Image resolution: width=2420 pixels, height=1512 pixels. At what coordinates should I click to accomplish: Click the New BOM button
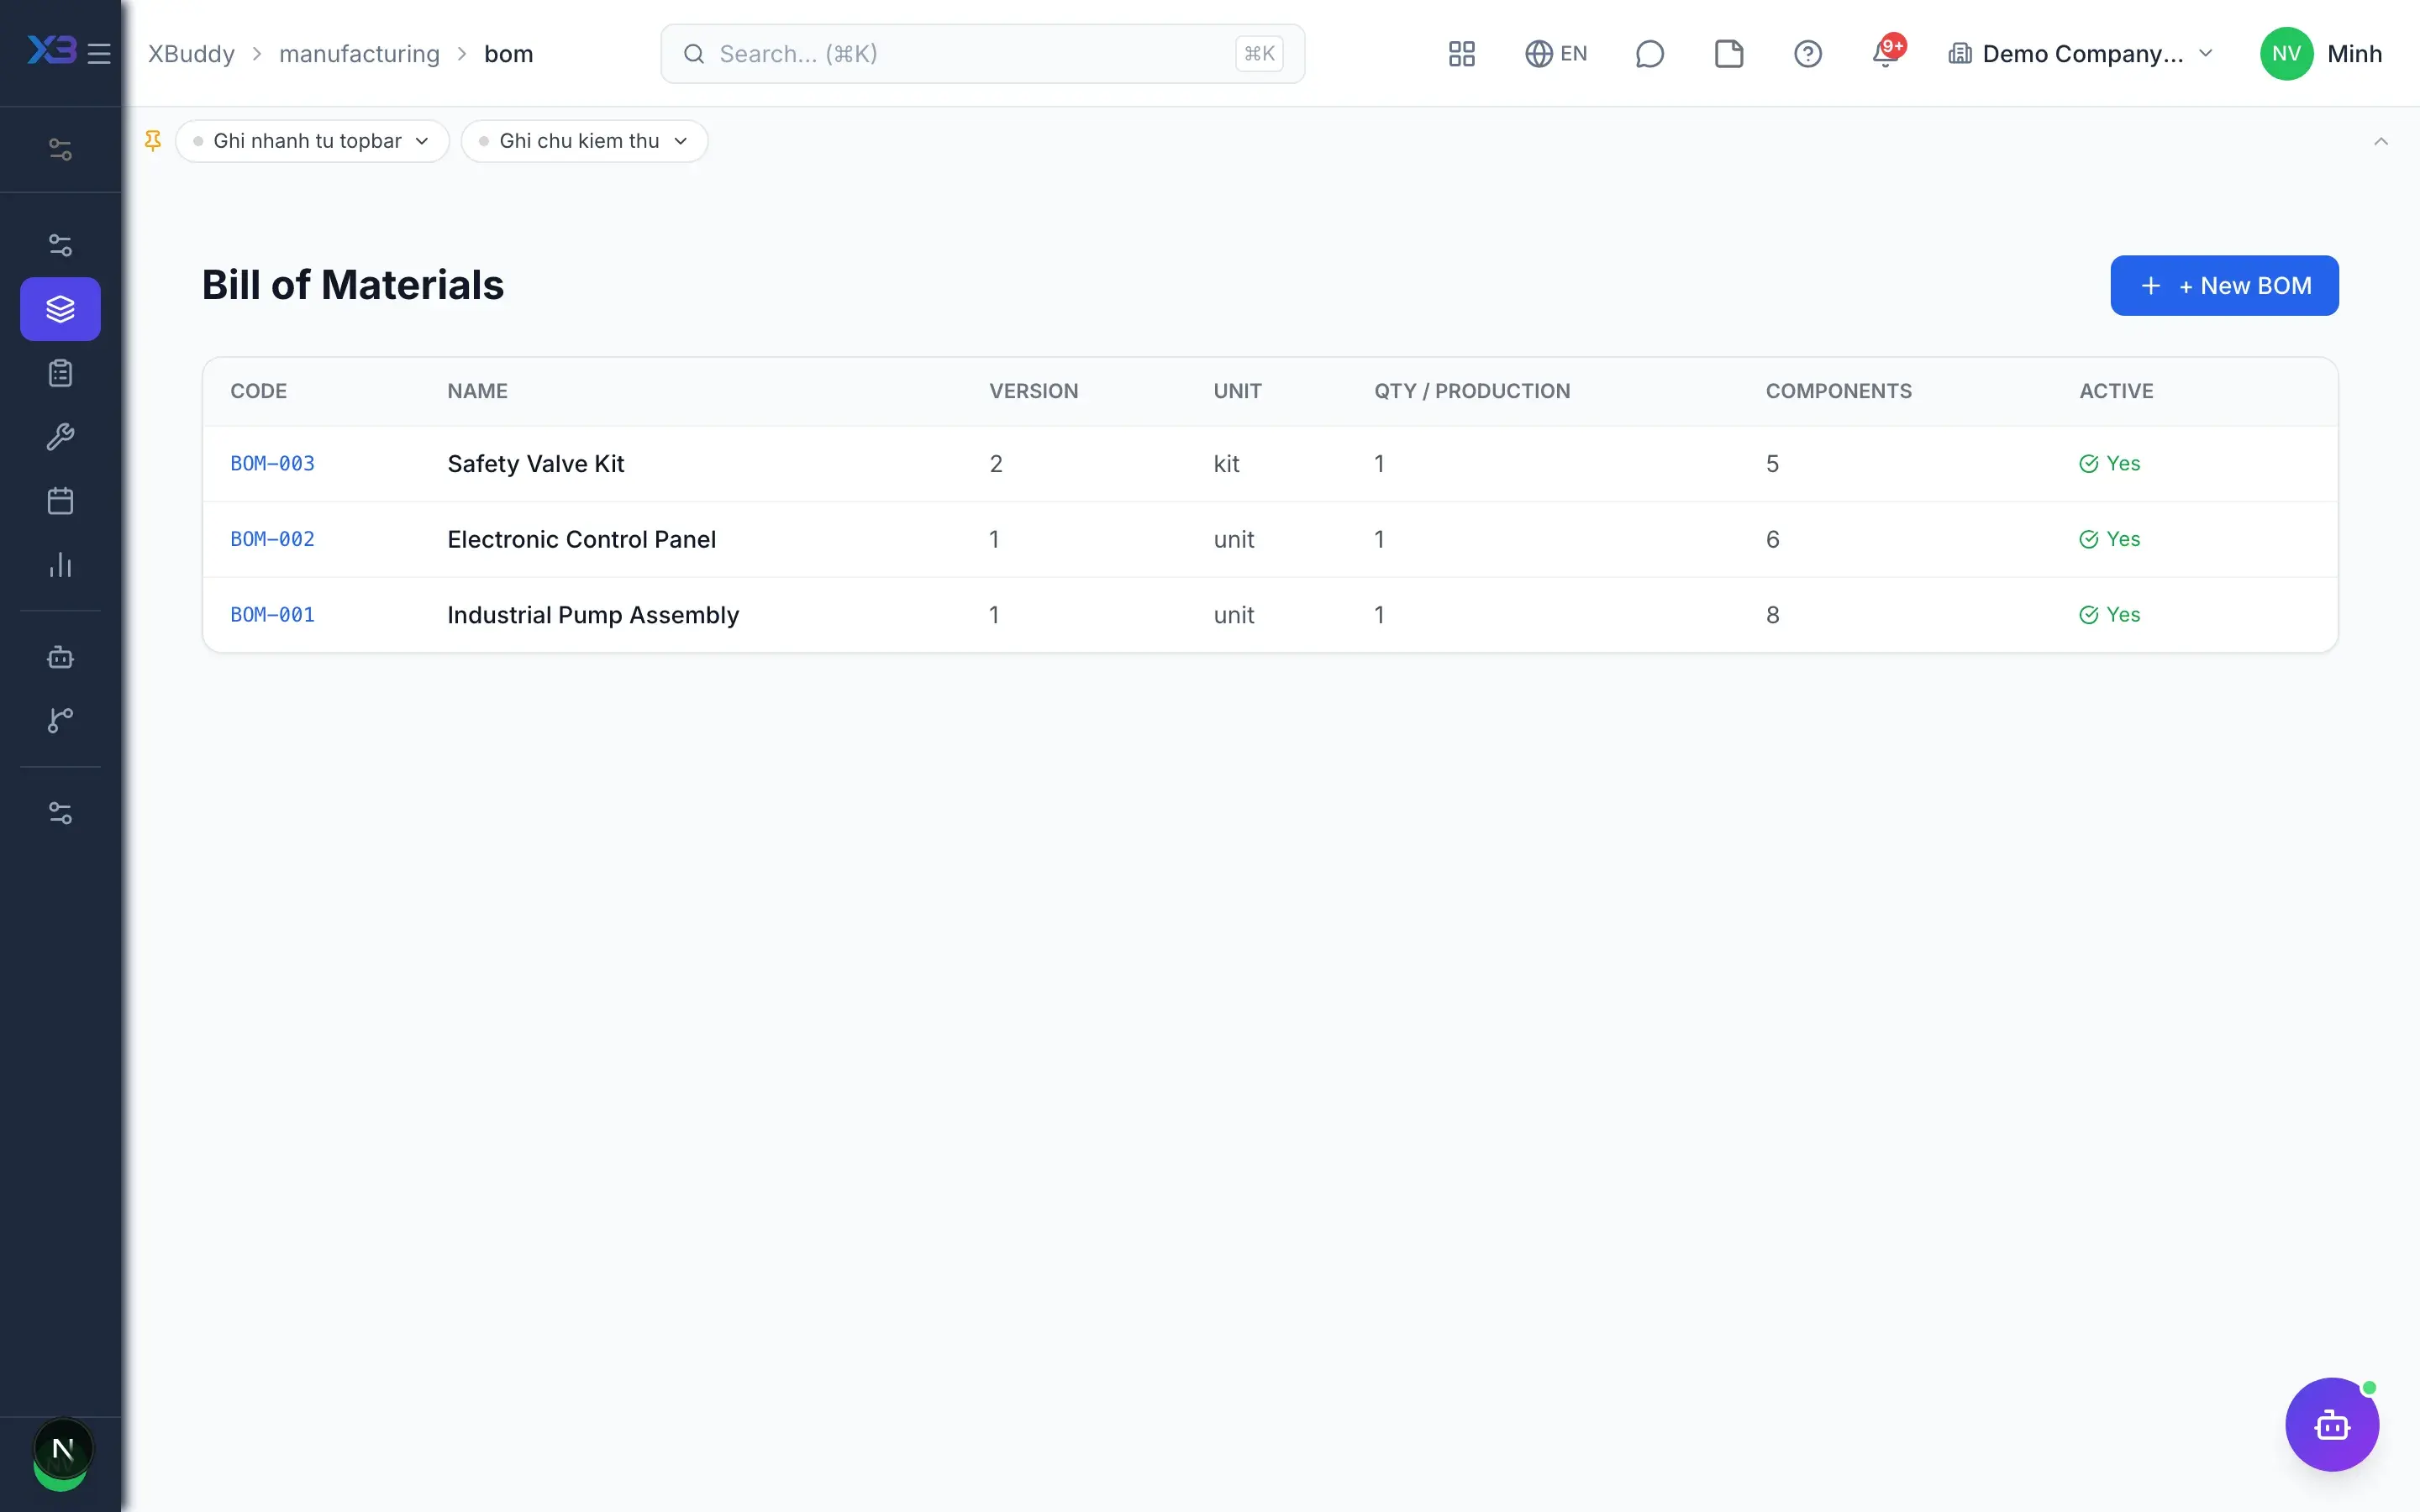[2224, 286]
